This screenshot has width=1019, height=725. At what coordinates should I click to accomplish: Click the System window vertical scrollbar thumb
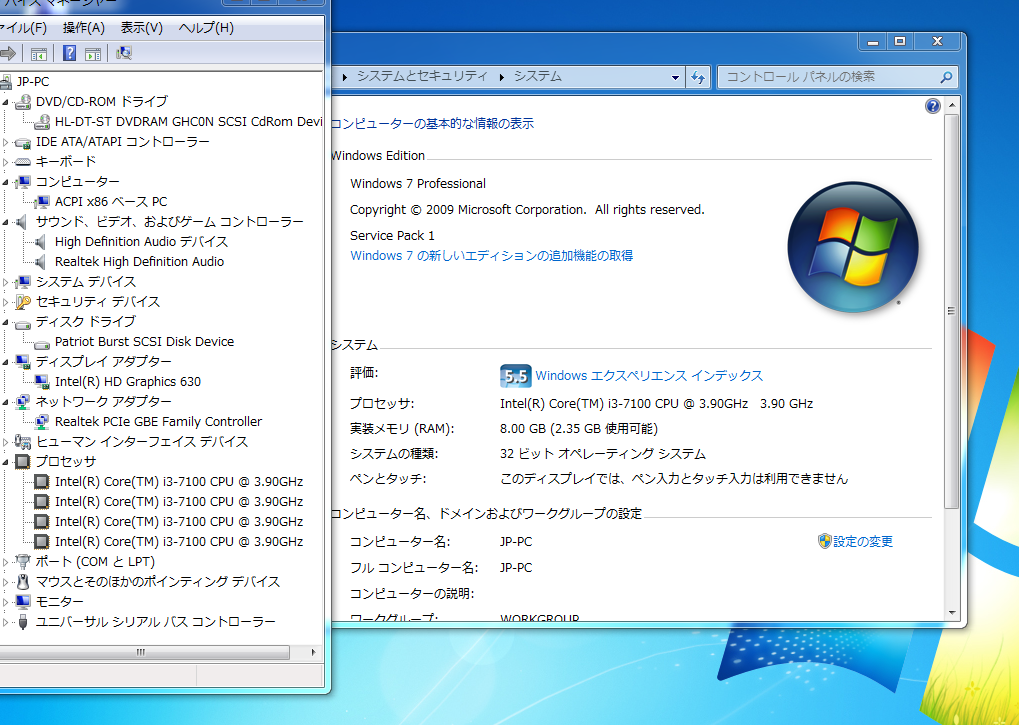tap(951, 311)
